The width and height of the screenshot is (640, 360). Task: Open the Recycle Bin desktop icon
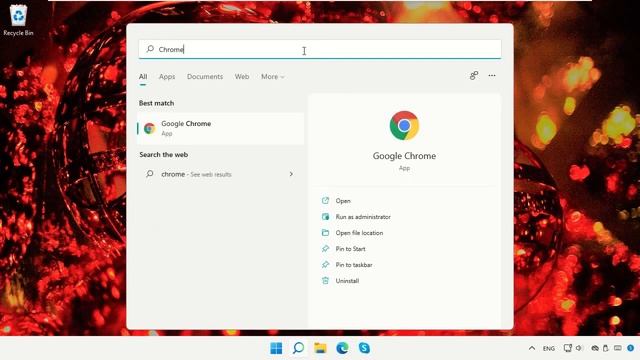click(18, 20)
